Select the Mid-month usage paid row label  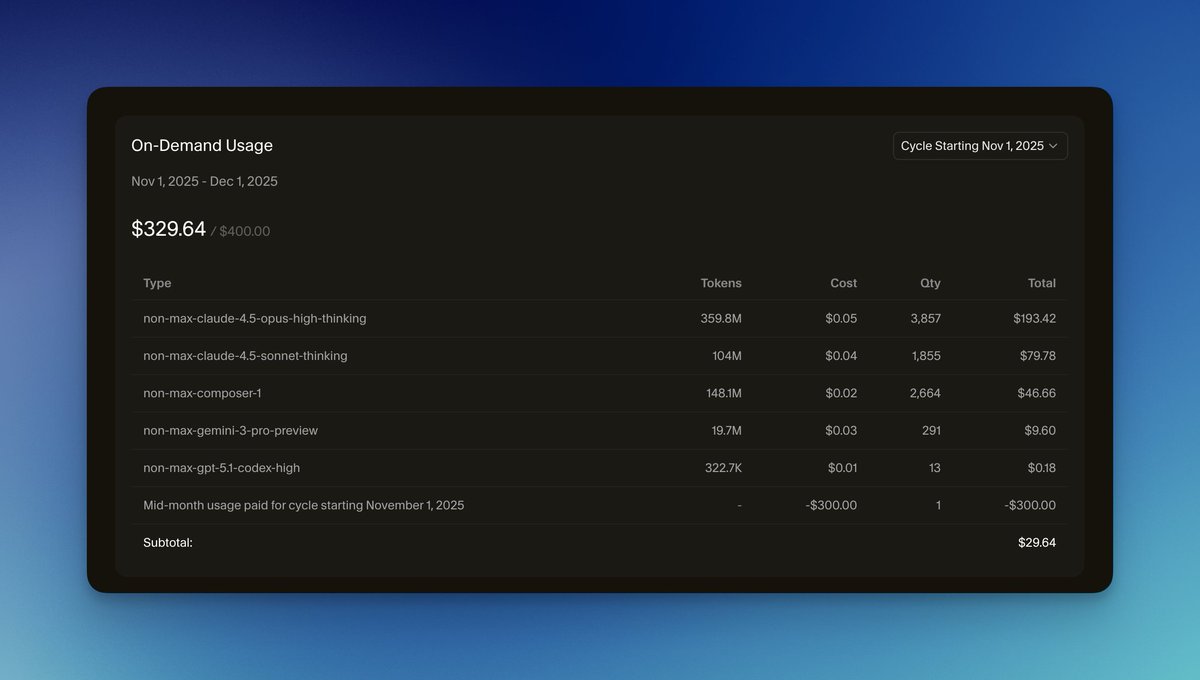(x=303, y=505)
